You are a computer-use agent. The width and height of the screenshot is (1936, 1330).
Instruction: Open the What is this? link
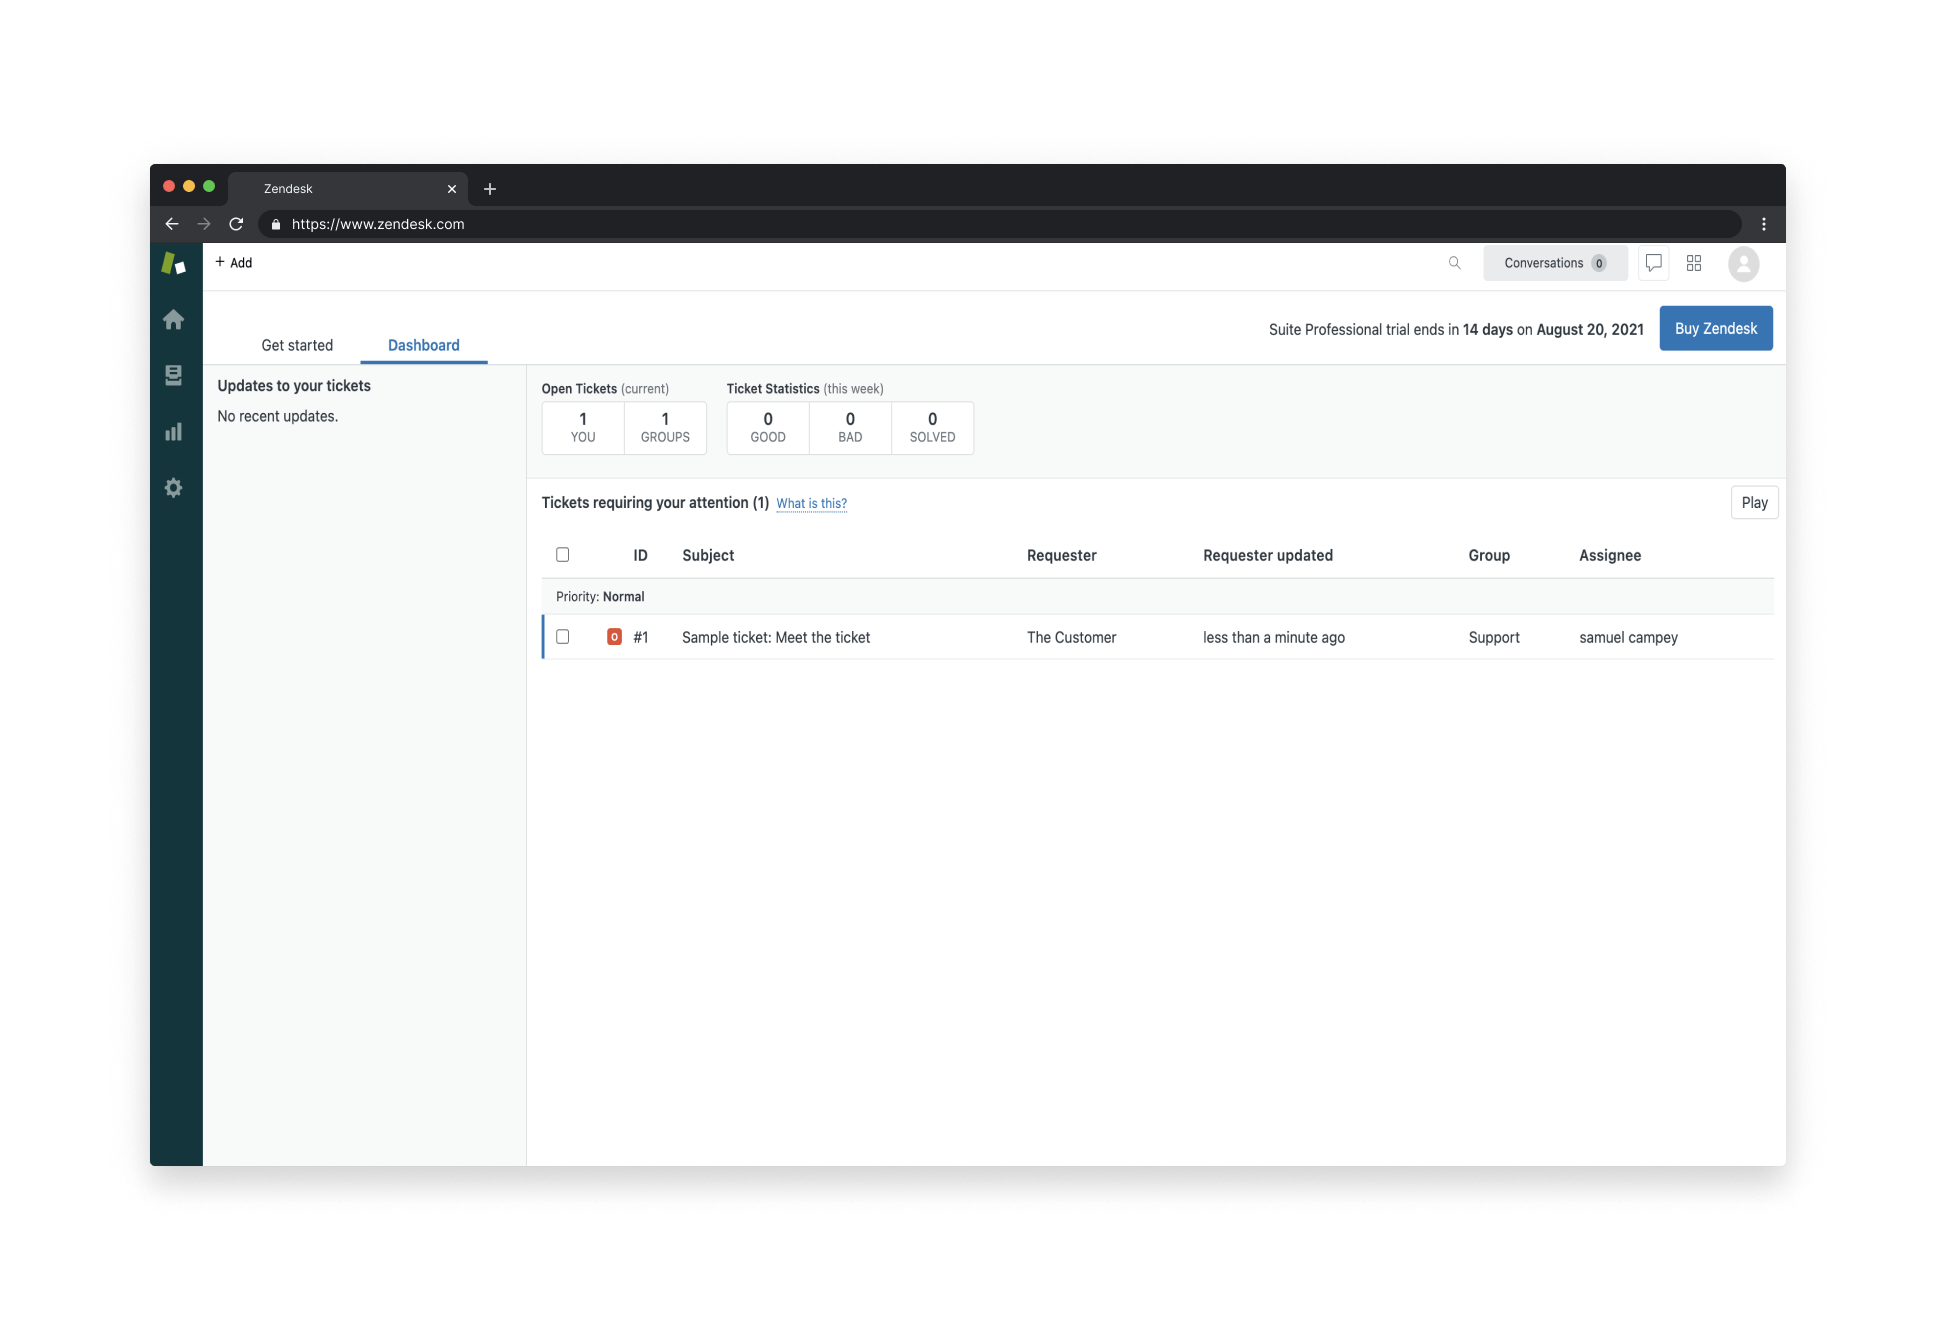811,504
